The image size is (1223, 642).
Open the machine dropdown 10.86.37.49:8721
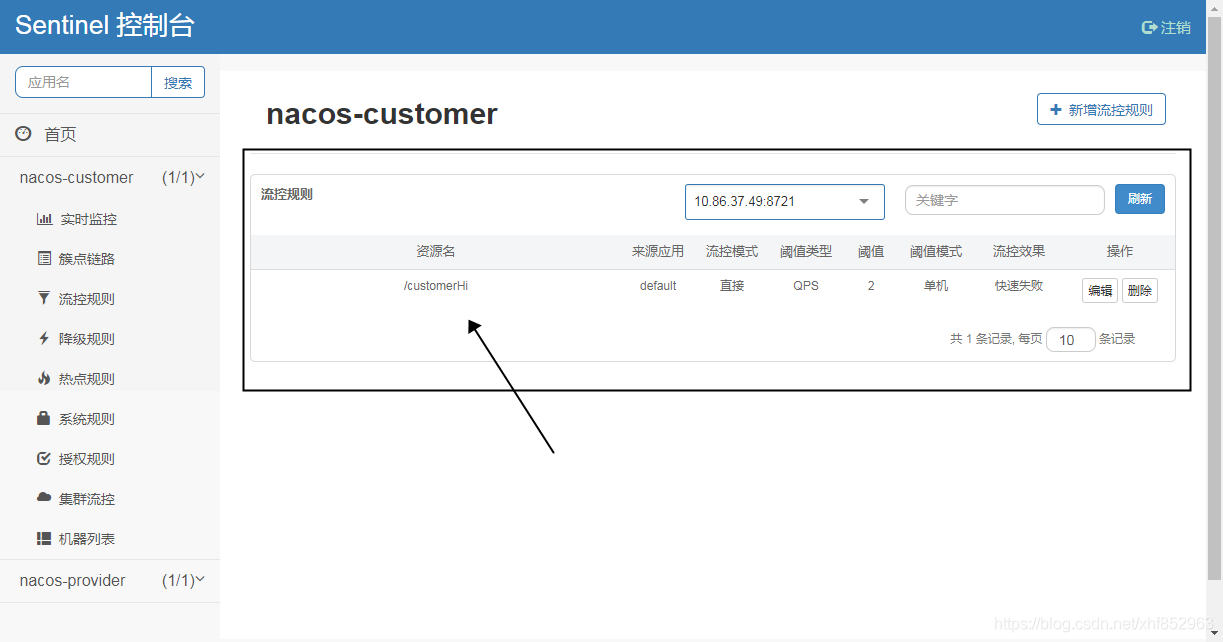[x=785, y=201]
